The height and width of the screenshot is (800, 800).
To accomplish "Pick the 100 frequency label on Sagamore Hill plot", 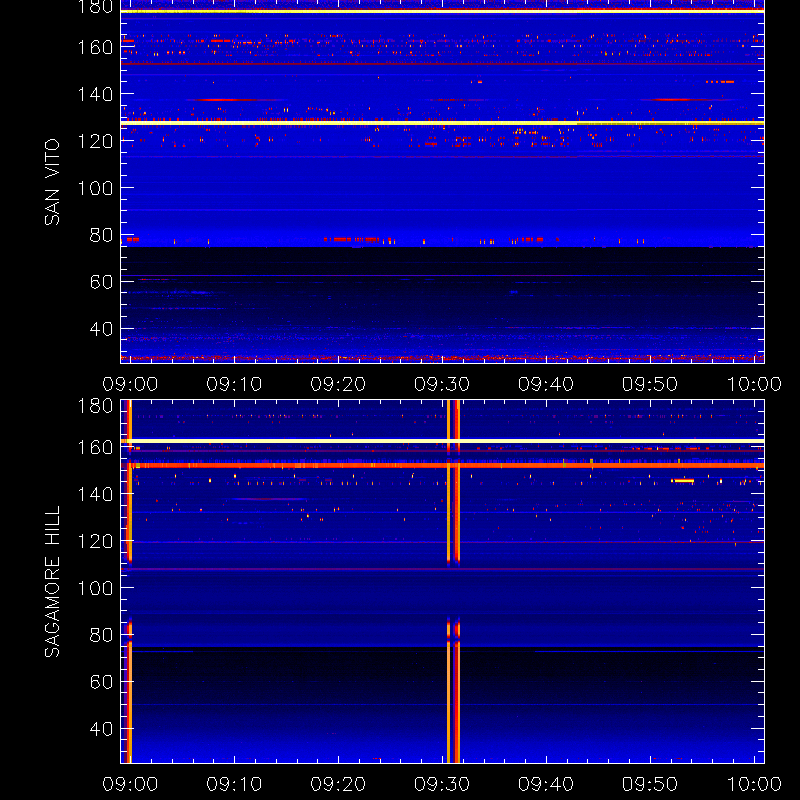I will (x=95, y=588).
